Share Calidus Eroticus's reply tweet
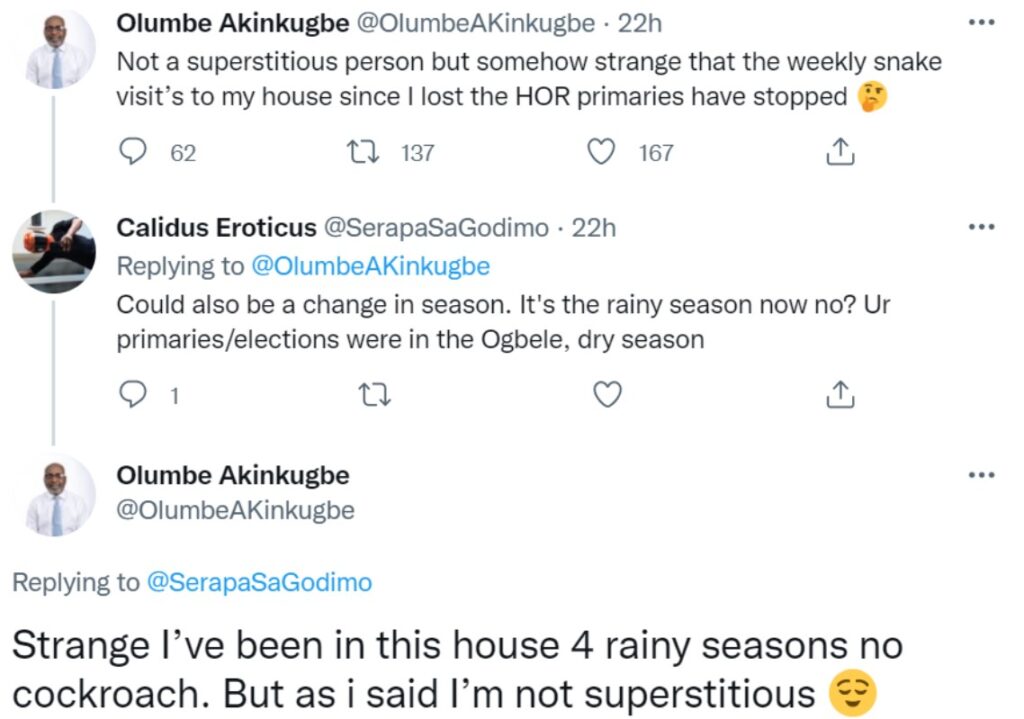The width and height of the screenshot is (1024, 719). point(840,396)
